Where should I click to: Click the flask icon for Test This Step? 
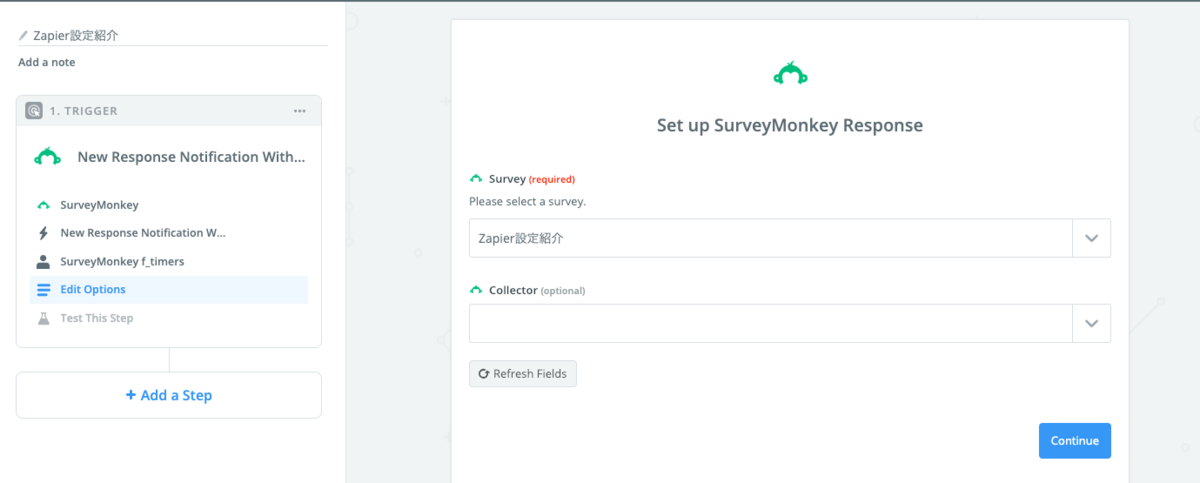43,318
